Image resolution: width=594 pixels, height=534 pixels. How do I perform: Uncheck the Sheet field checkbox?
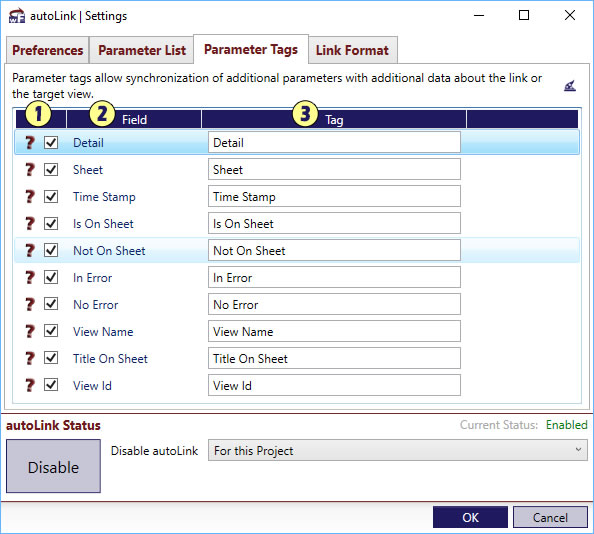(51, 170)
